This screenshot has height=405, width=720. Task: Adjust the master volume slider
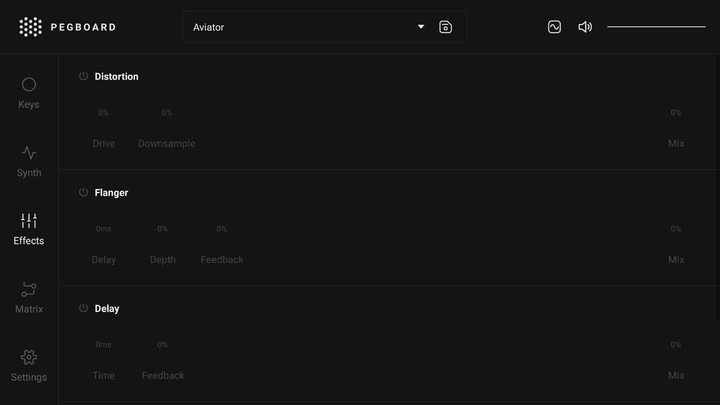pyautogui.click(x=656, y=27)
